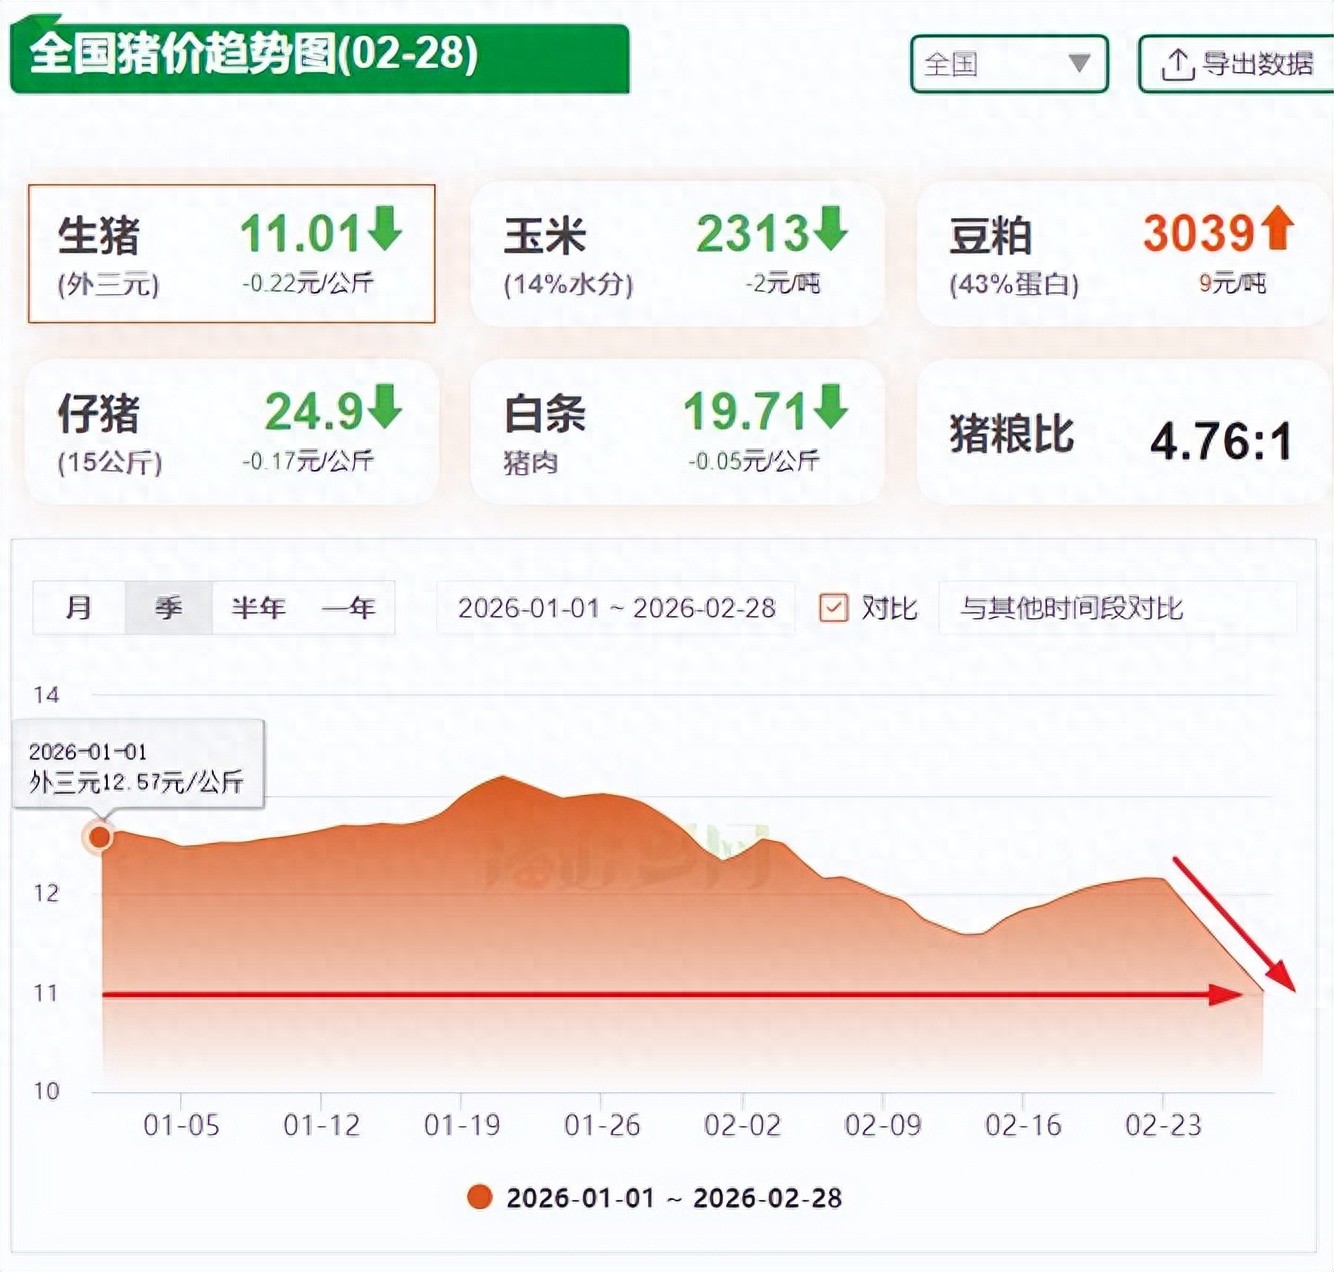Screen dimensions: 1334x1272
Task: Click the date range field 2026-01-01 ~ 2026-02-28
Action: click(x=616, y=608)
